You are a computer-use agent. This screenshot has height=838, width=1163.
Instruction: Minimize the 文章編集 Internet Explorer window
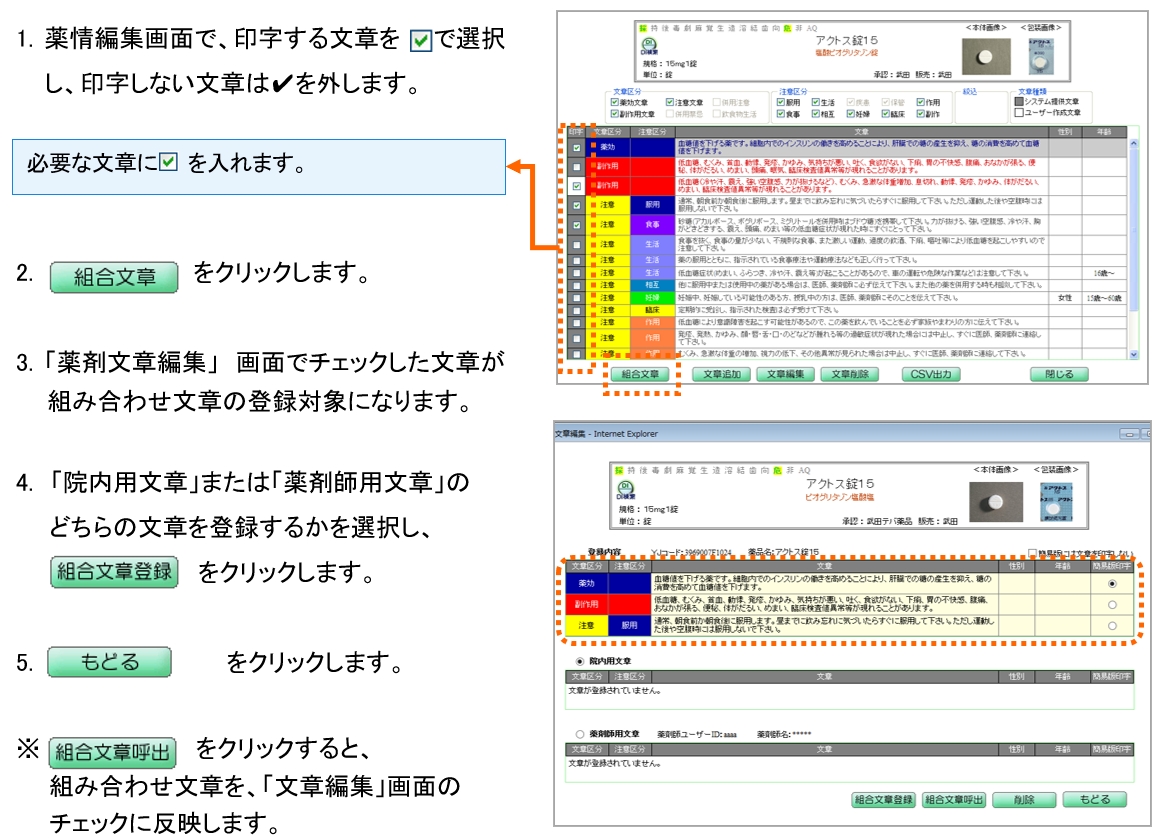point(1128,433)
